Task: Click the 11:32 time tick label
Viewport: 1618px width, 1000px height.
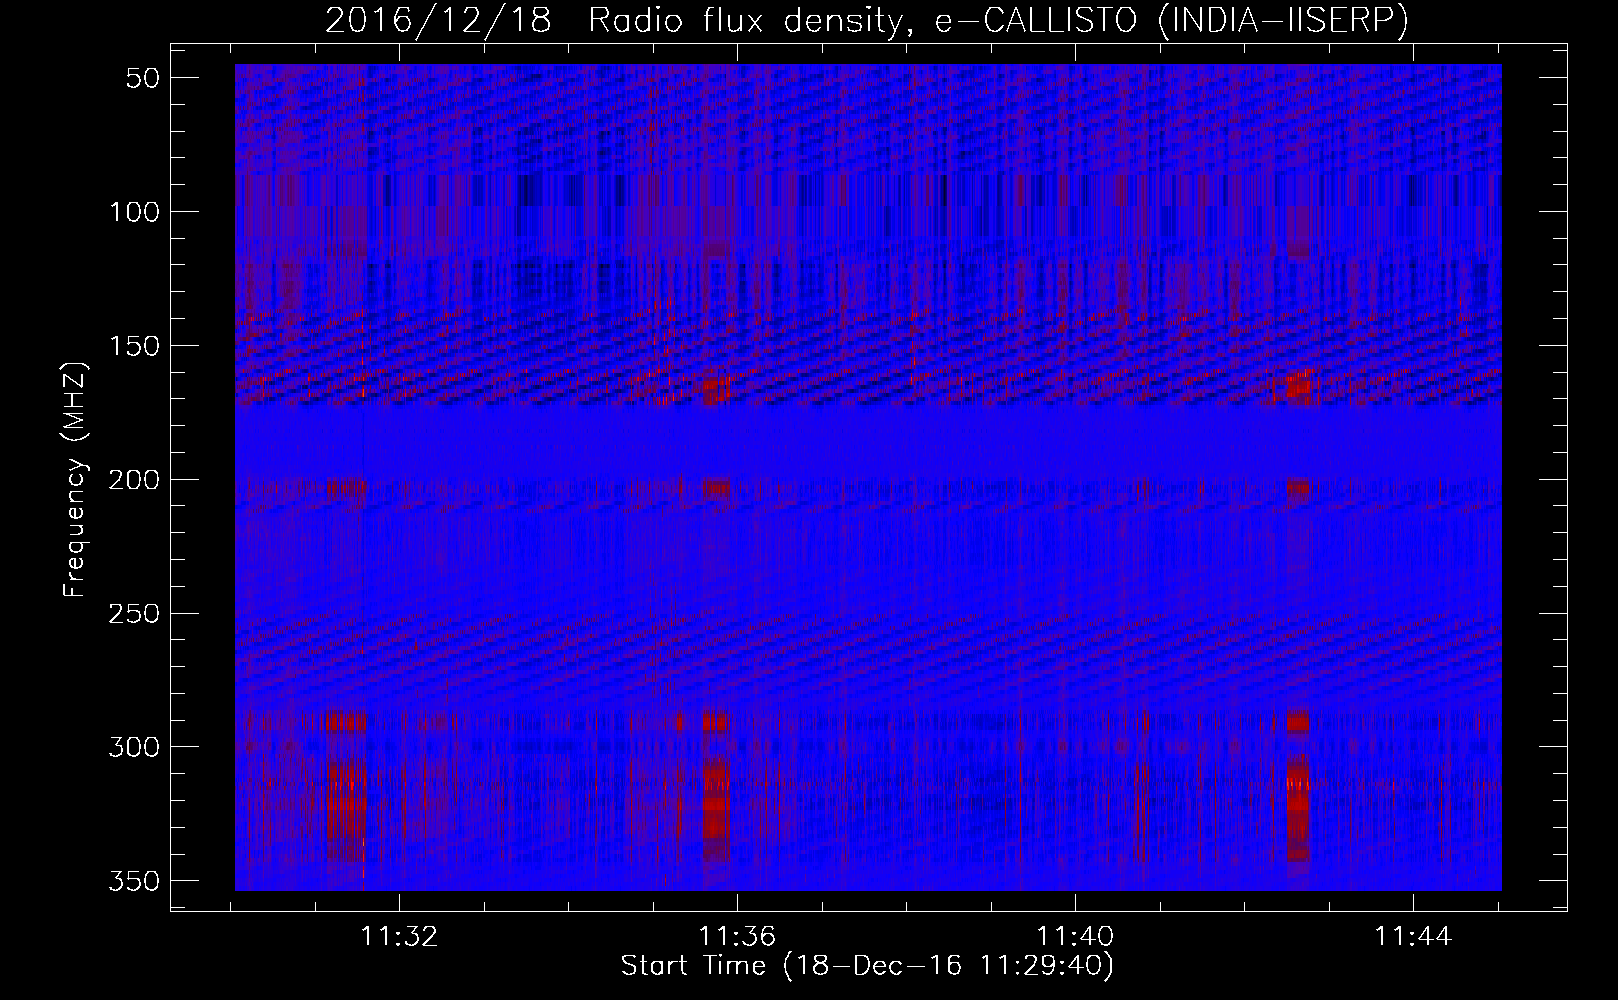Action: [x=399, y=936]
